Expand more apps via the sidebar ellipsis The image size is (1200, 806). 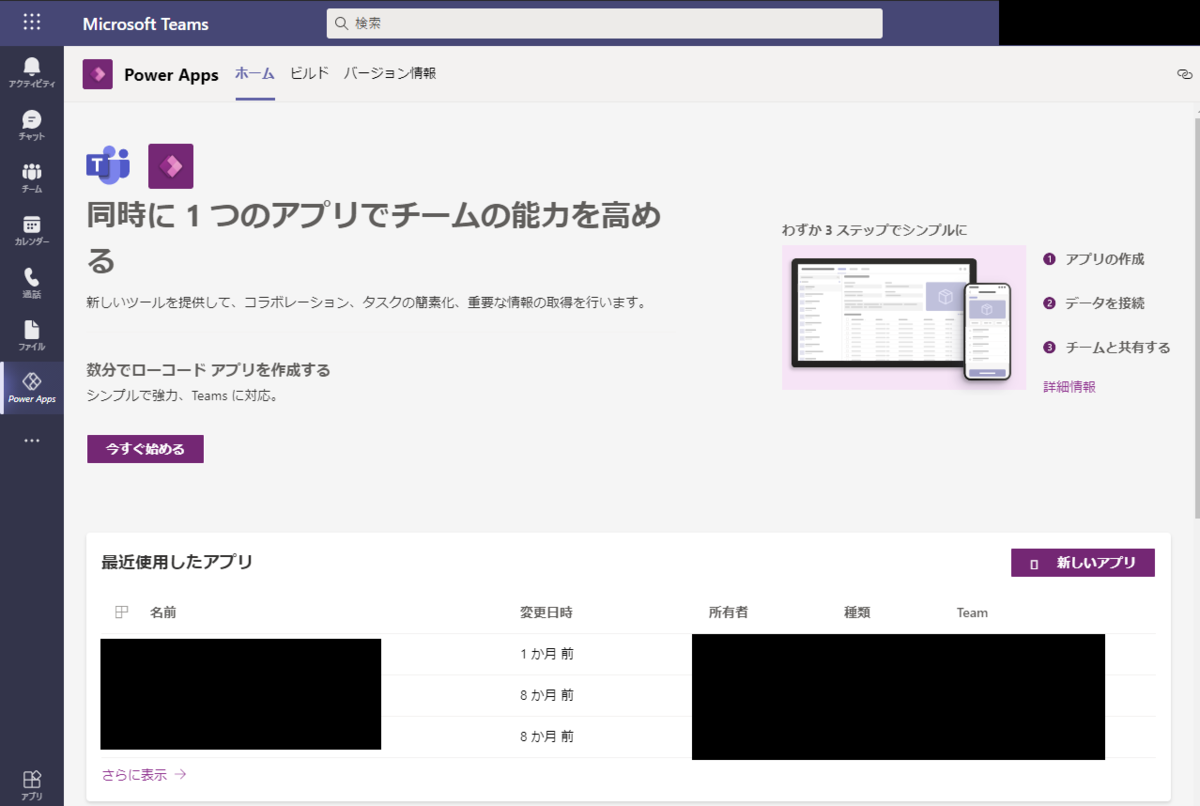[x=32, y=440]
